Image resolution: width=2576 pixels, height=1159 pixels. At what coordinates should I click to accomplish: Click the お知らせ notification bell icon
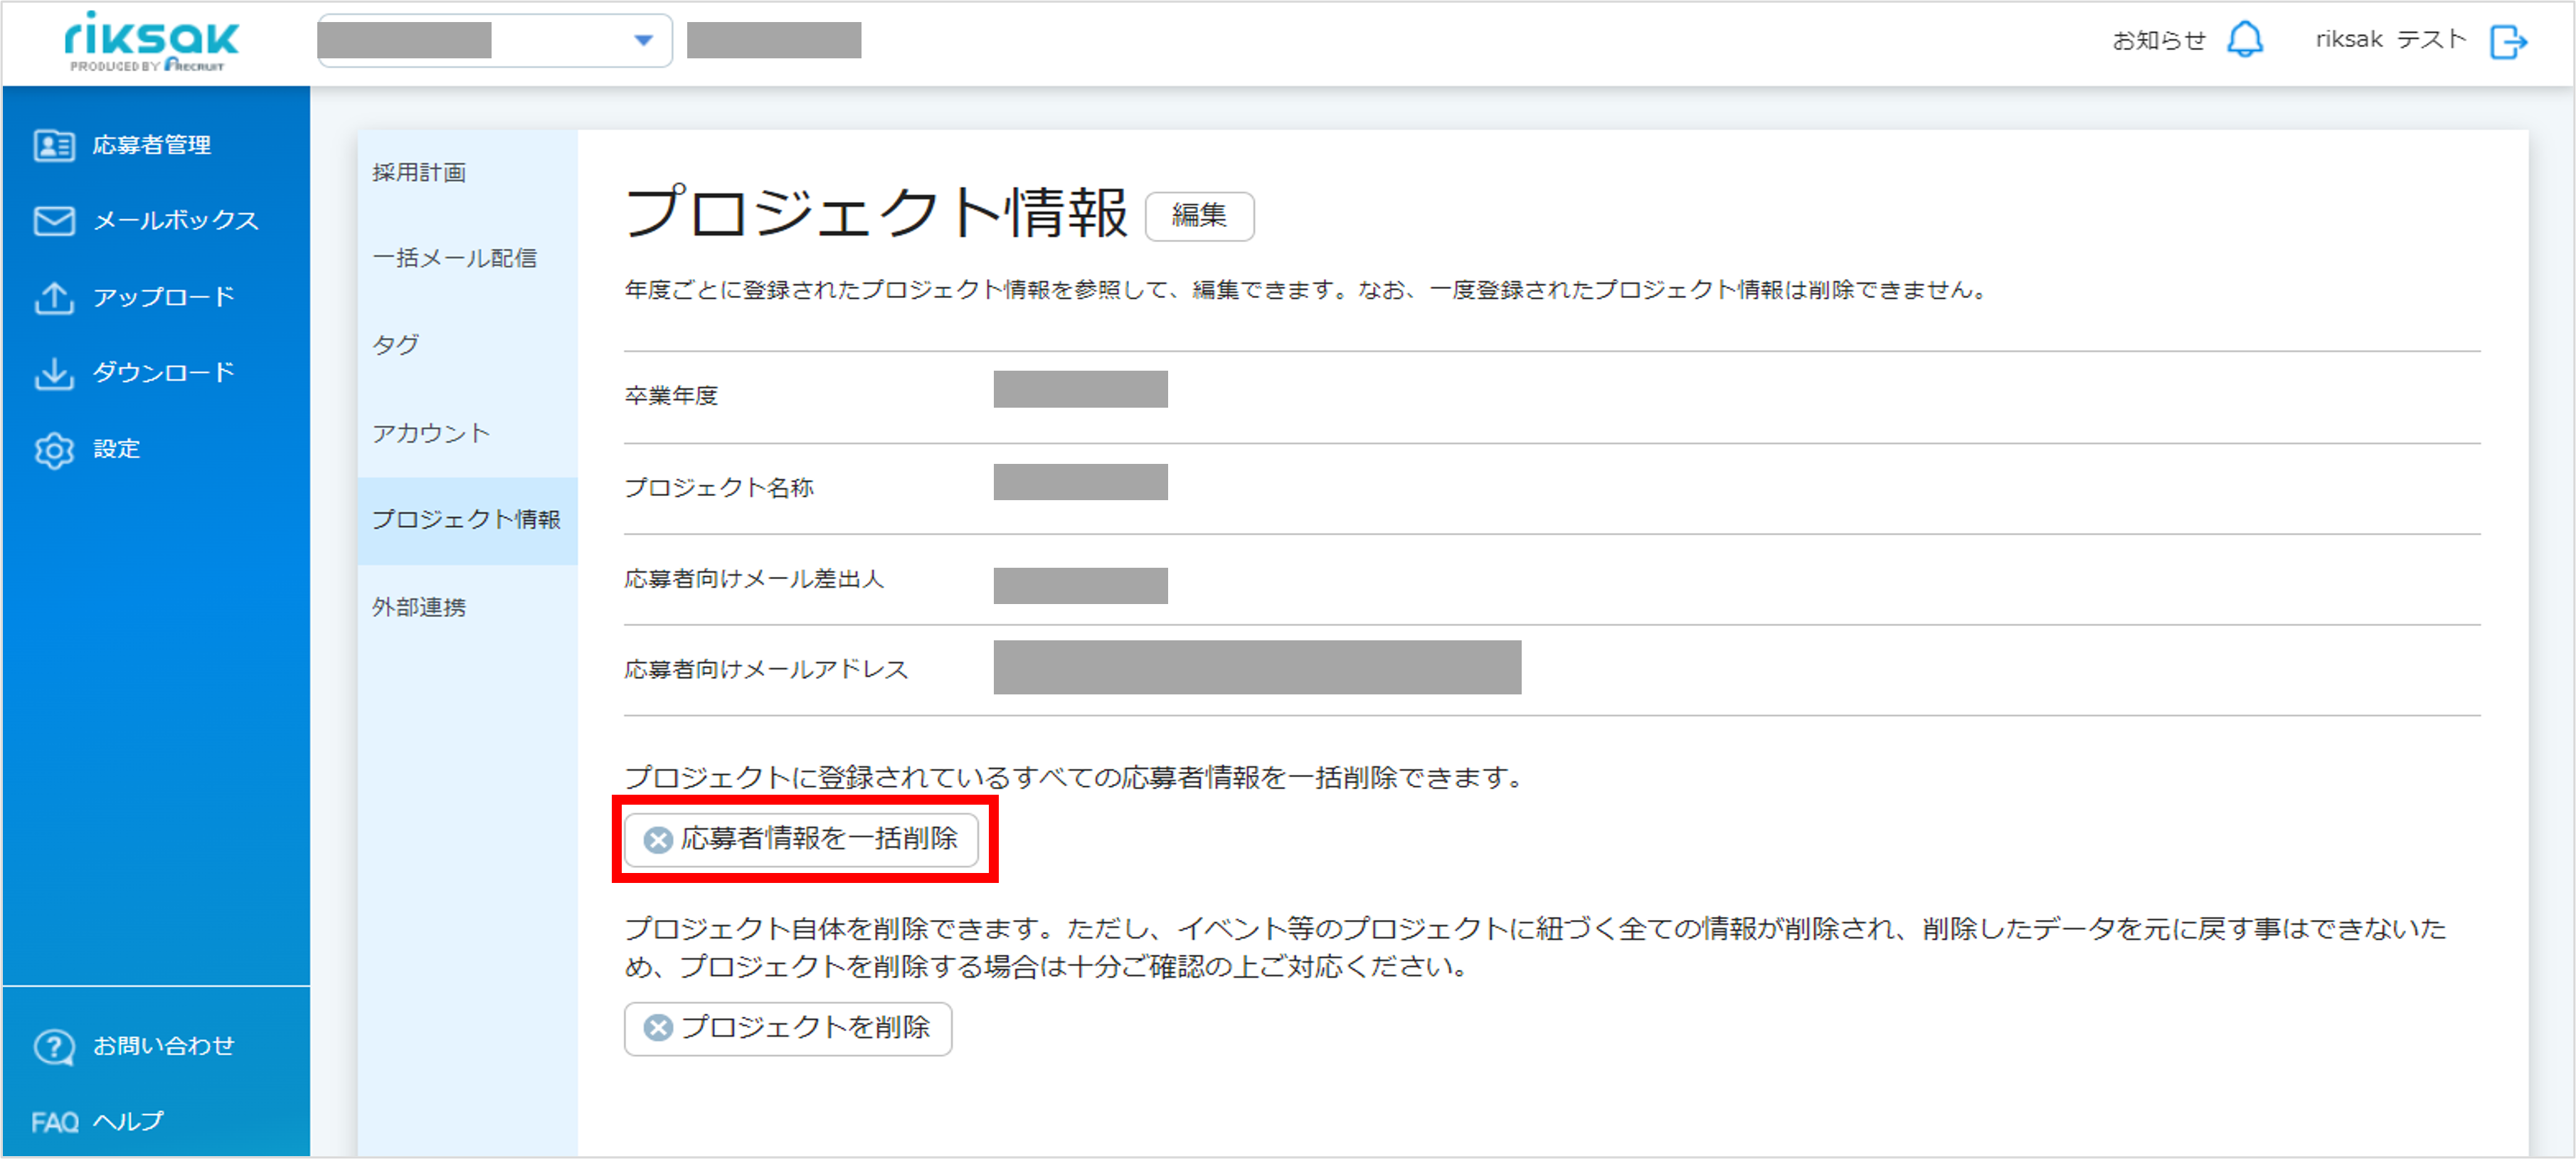click(x=2245, y=40)
